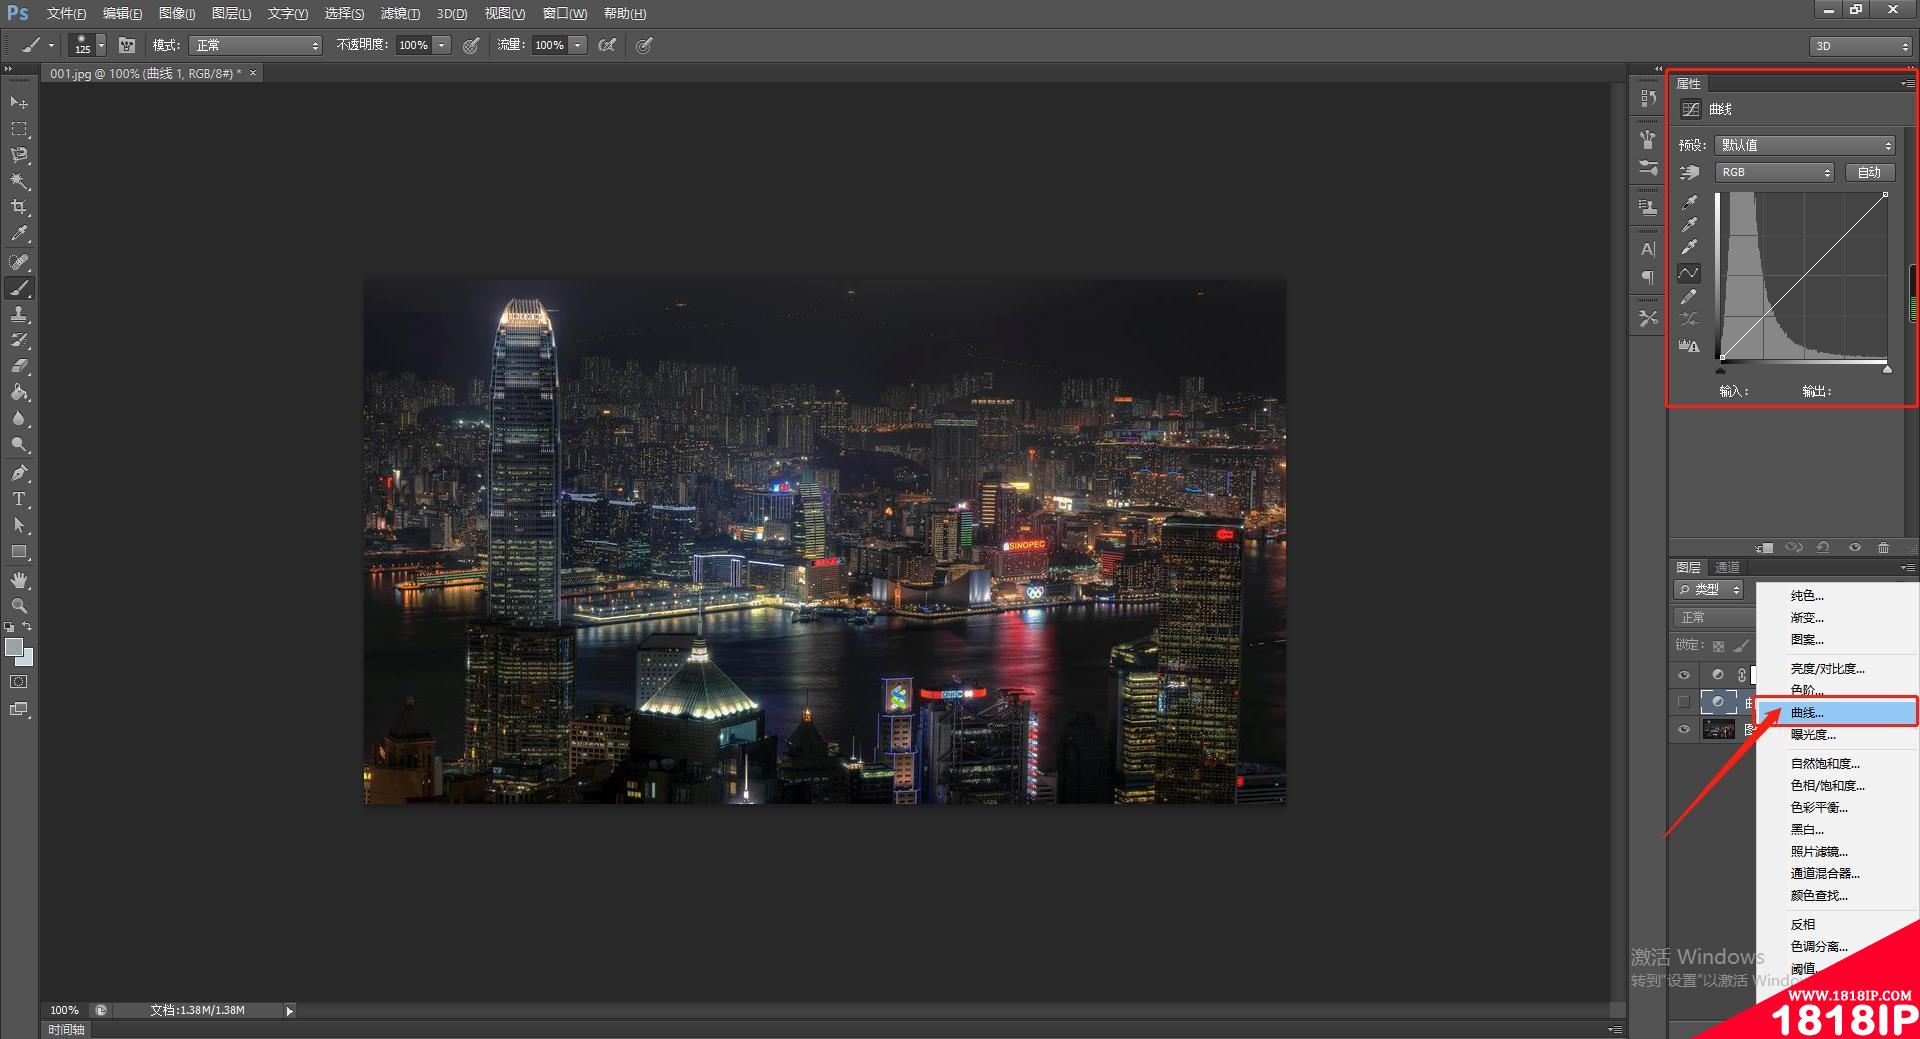The height and width of the screenshot is (1039, 1920).
Task: Toggle clip-to-layer button in Properties footer
Action: [x=1765, y=548]
